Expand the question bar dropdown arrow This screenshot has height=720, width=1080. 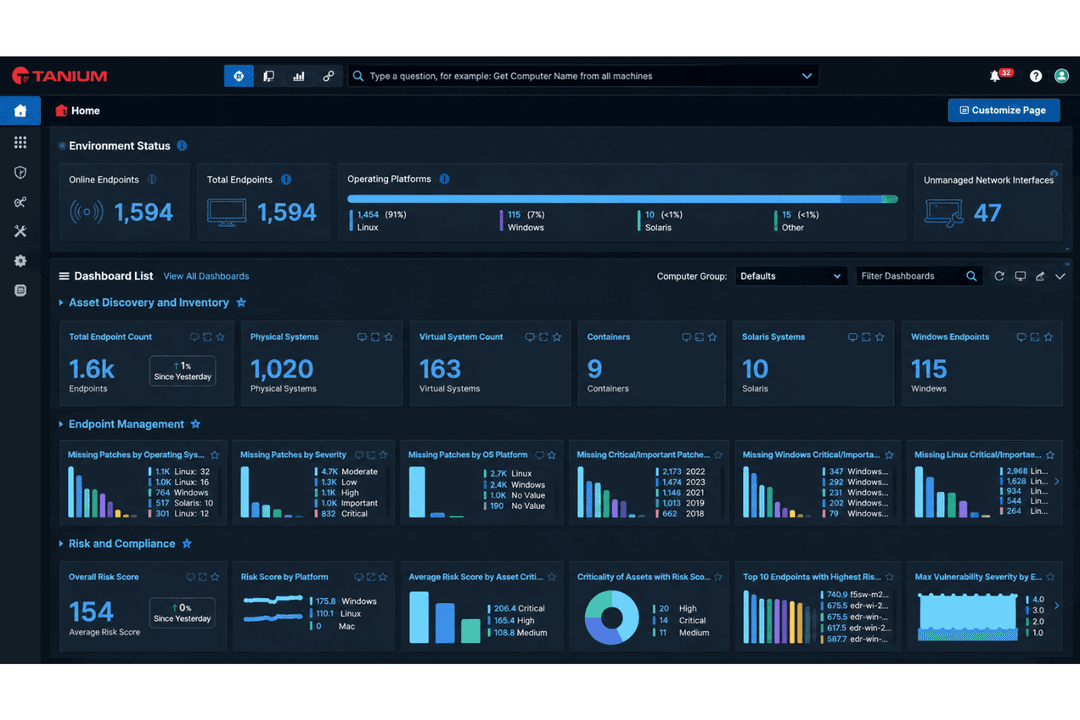pyautogui.click(x=807, y=76)
